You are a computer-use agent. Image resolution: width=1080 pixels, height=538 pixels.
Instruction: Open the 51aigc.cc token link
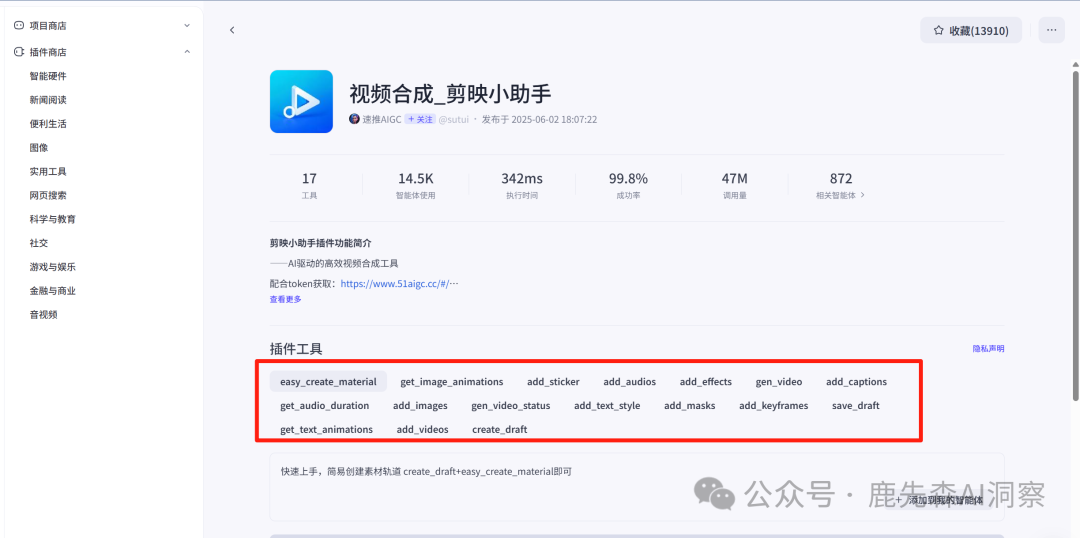[x=399, y=283]
